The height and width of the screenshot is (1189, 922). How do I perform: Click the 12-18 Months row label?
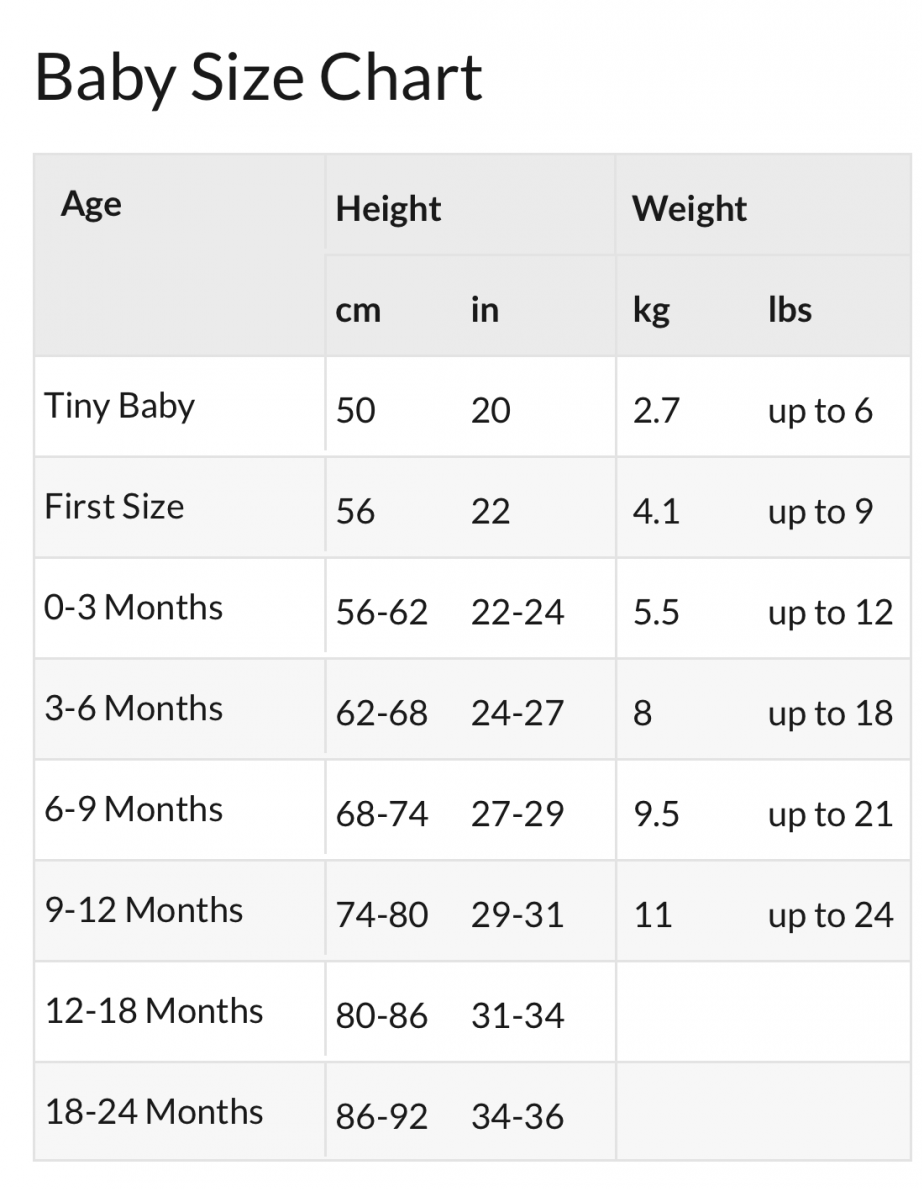(x=154, y=1011)
